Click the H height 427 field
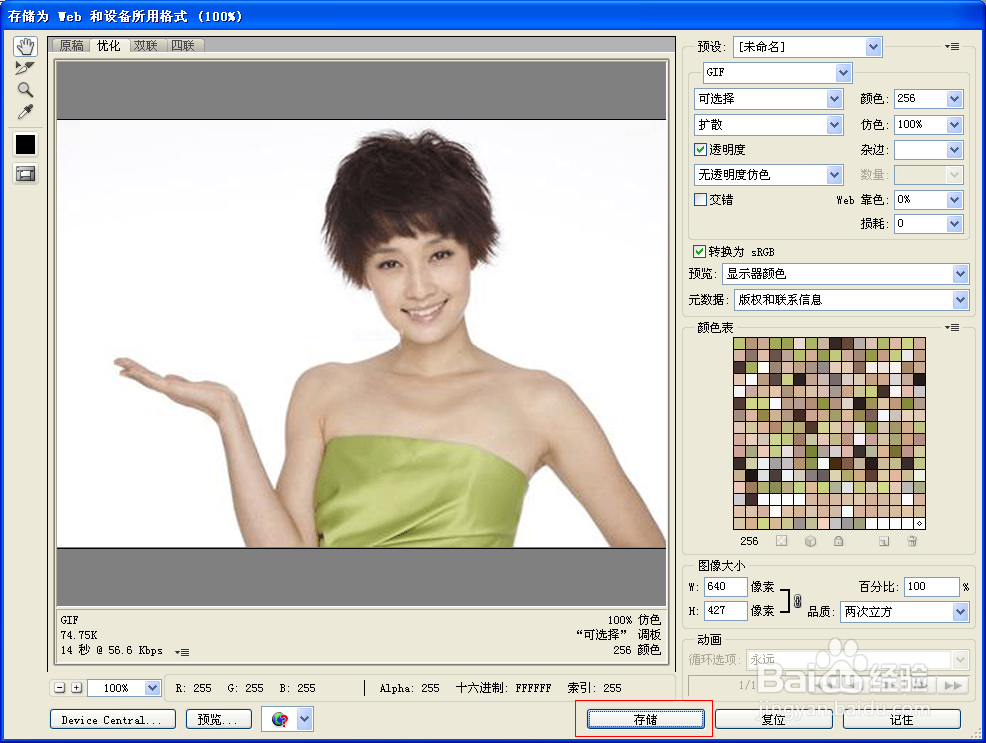This screenshot has height=743, width=986. pyautogui.click(x=725, y=610)
